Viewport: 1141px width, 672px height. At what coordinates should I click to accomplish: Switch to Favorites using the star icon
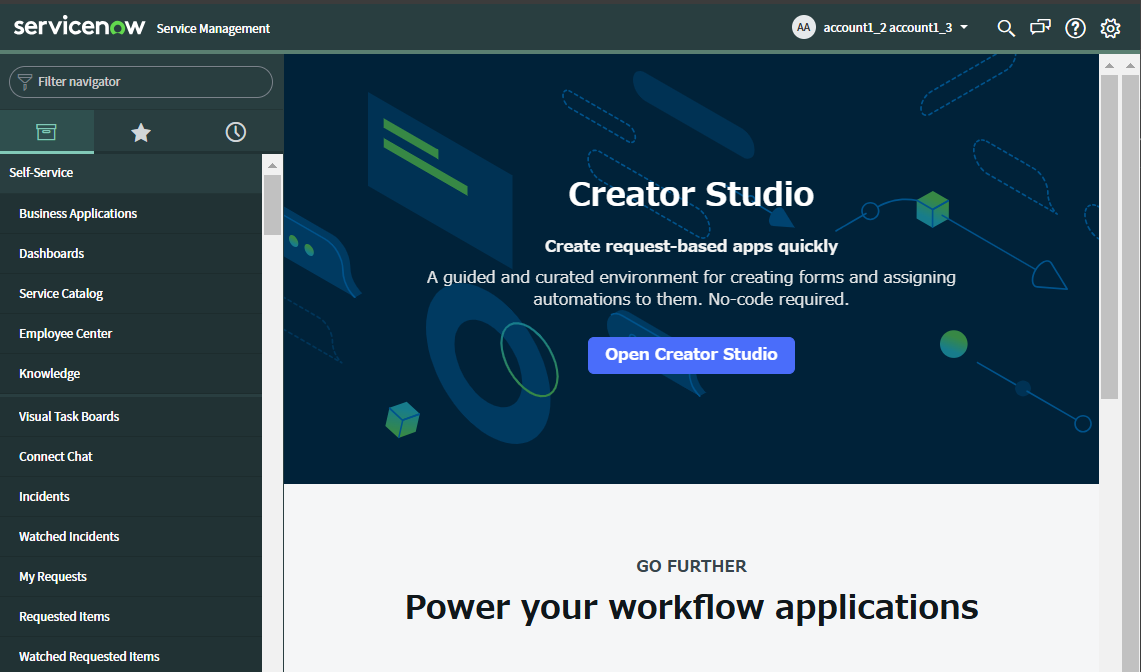(140, 131)
